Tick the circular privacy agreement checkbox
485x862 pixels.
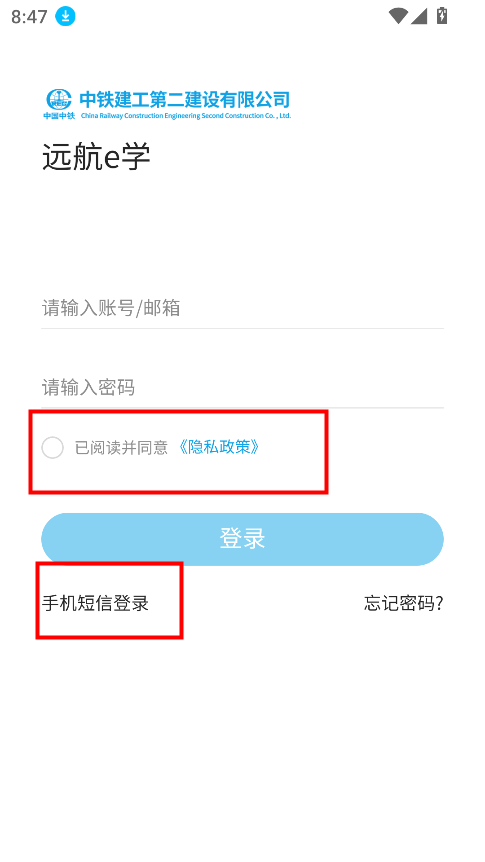(x=53, y=447)
